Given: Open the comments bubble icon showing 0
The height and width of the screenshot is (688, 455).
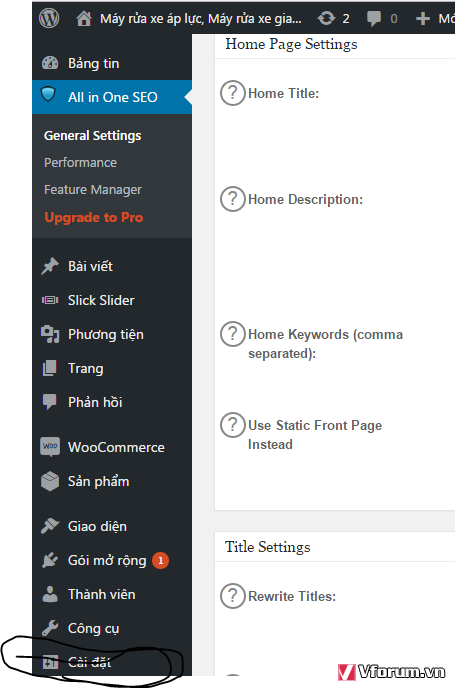Looking at the screenshot, I should pyautogui.click(x=374, y=18).
